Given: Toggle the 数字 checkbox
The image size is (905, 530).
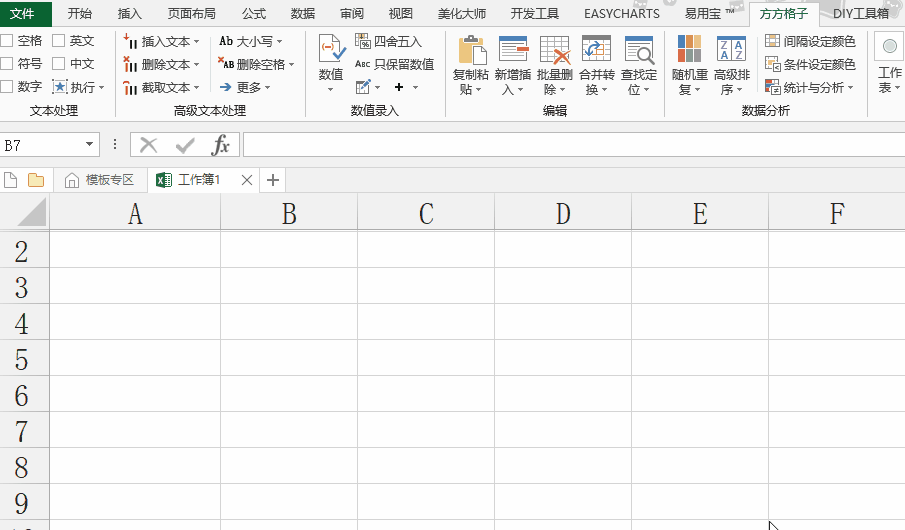Looking at the screenshot, I should 7,87.
